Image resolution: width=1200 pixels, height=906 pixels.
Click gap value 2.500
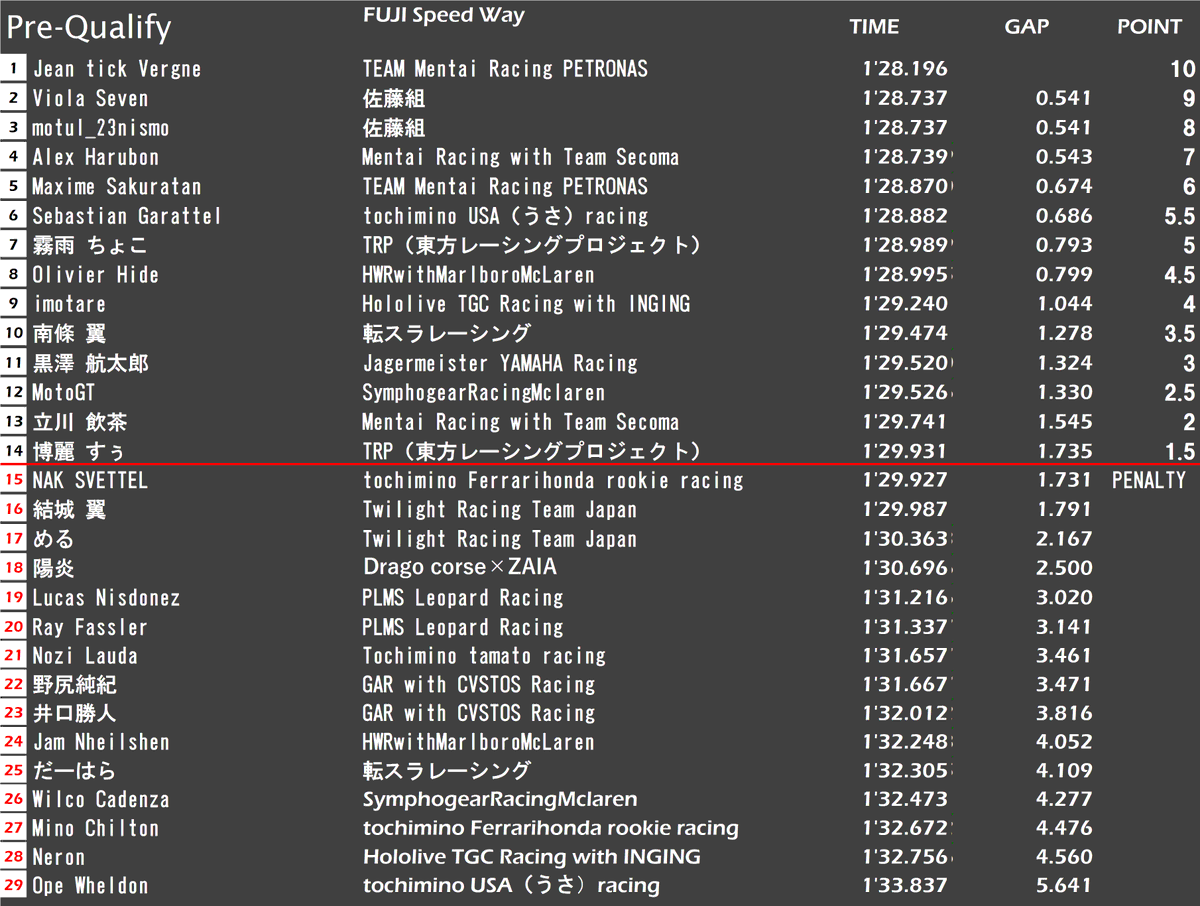point(1064,568)
